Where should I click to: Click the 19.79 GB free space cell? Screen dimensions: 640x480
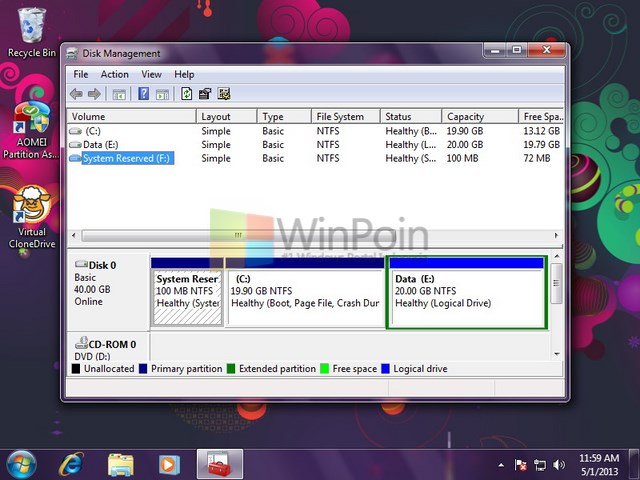coord(541,144)
